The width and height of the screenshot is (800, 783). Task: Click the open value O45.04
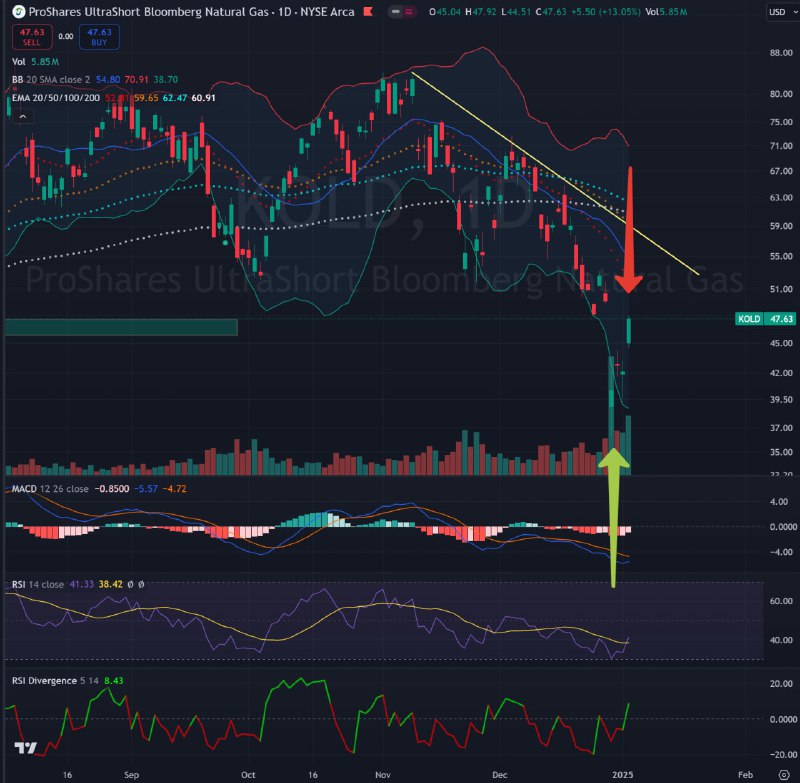(445, 11)
